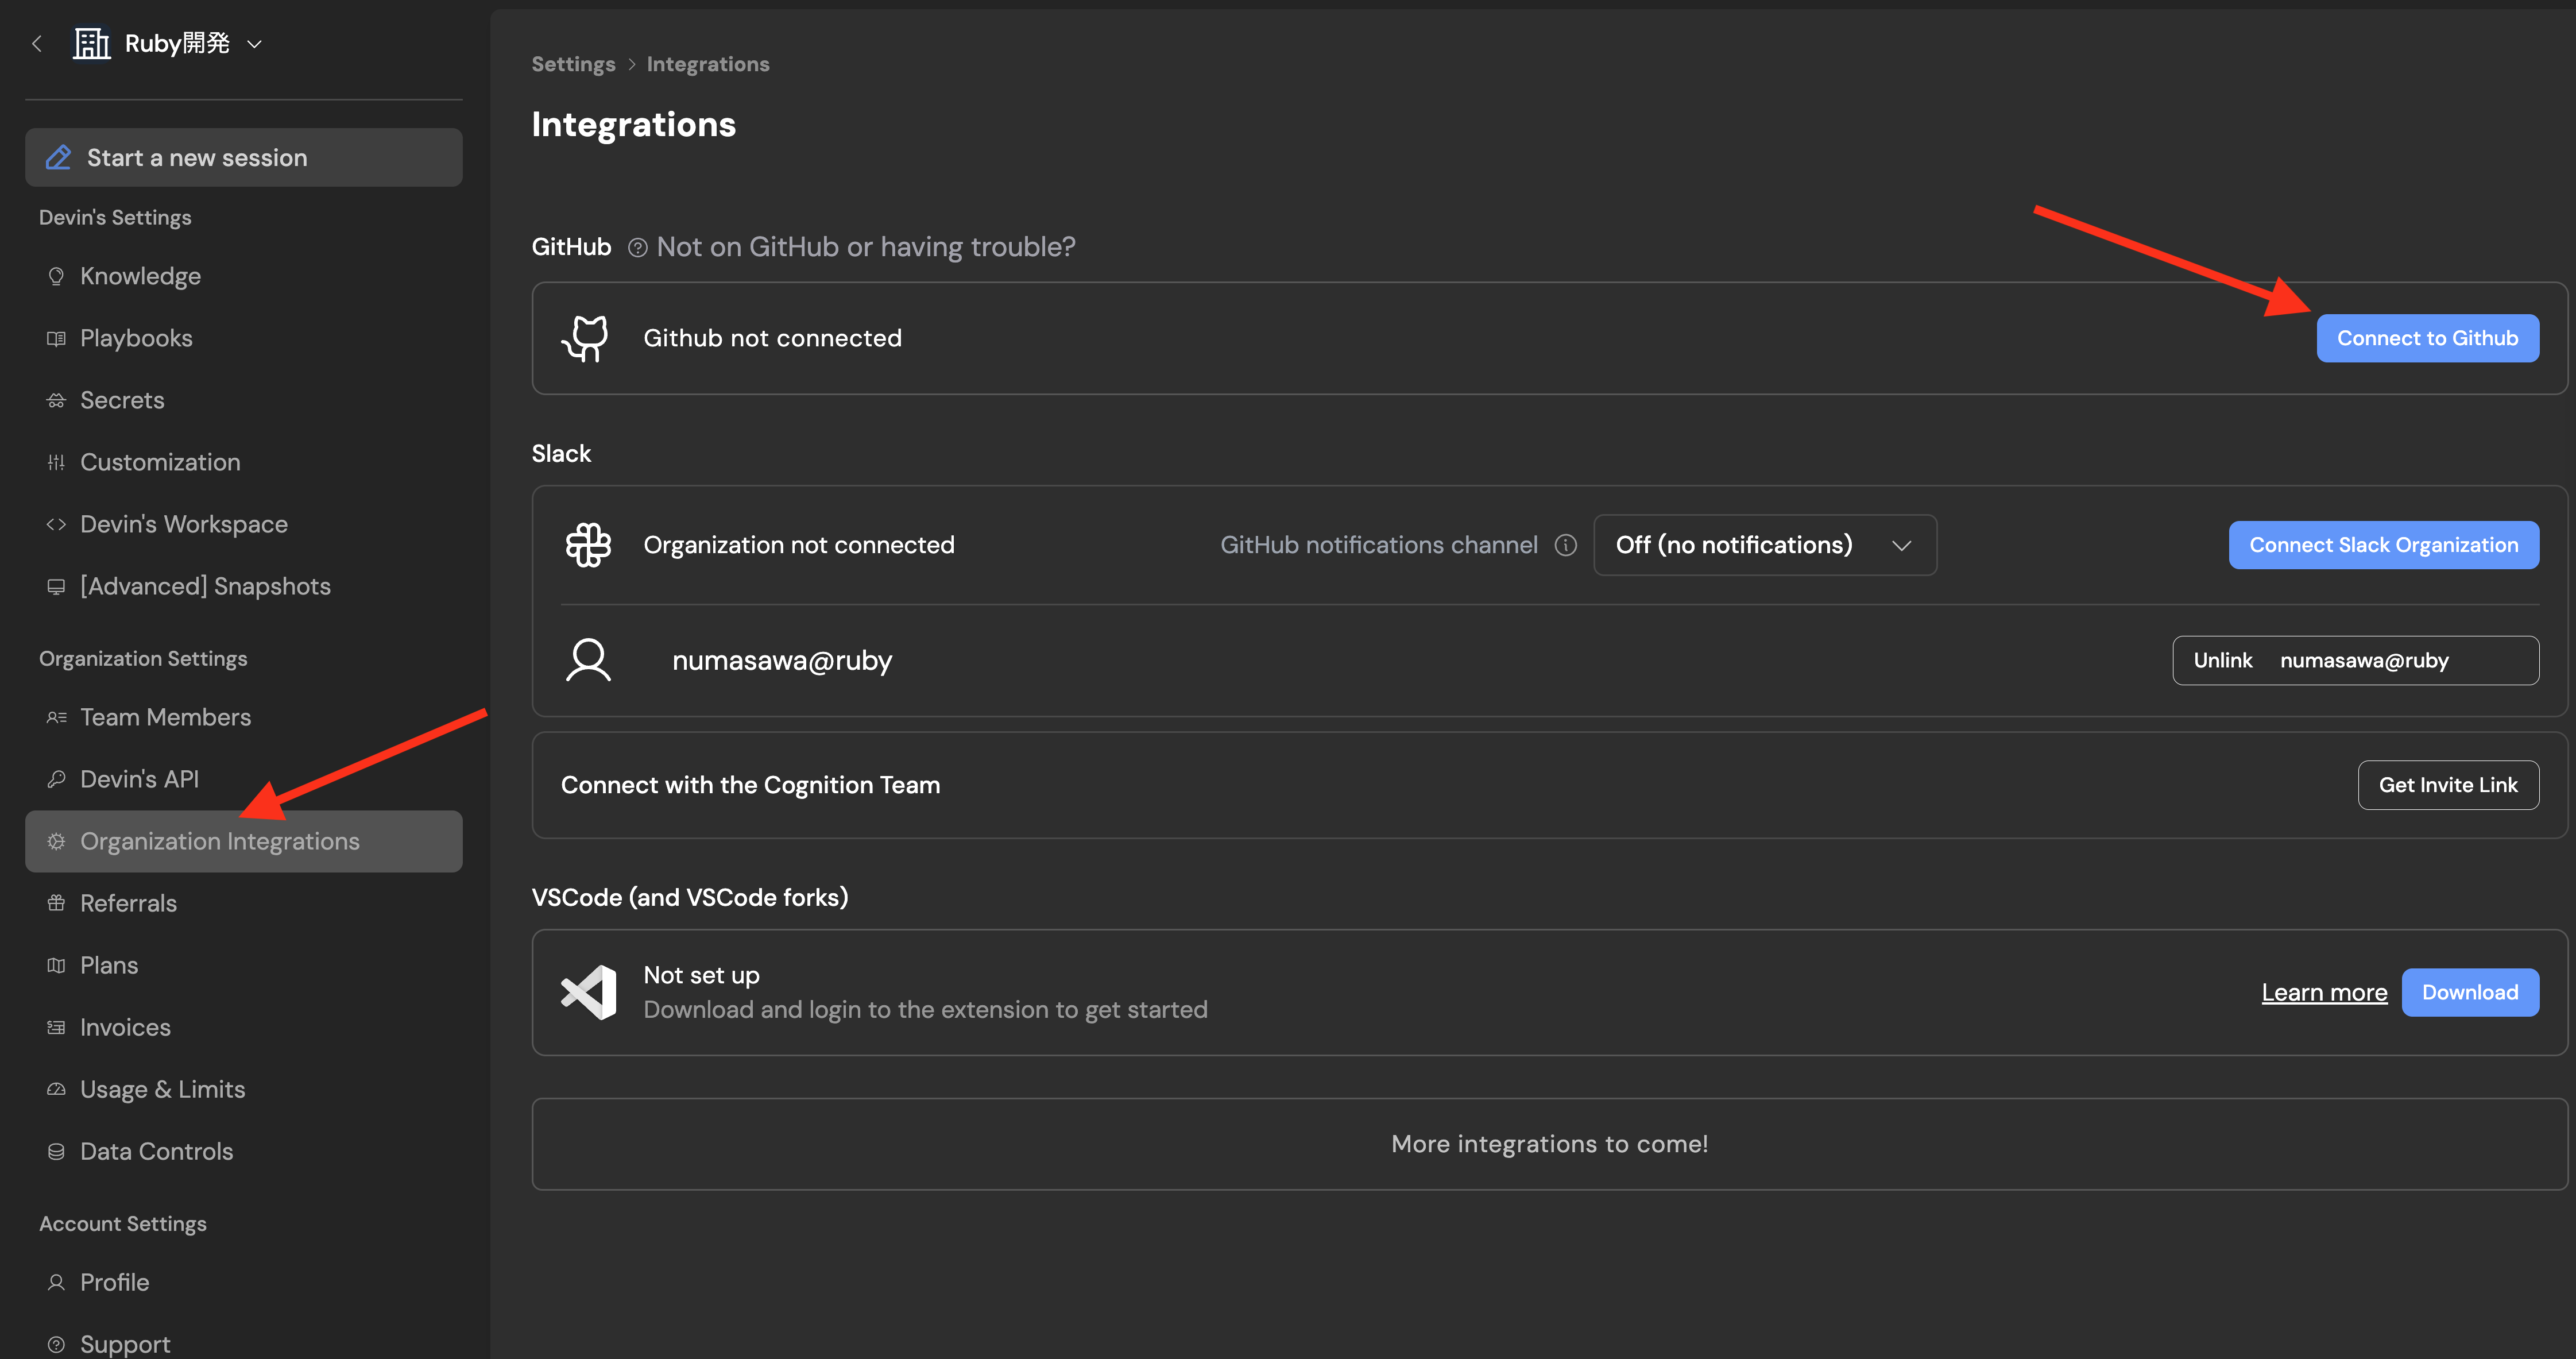
Task: Click the user avatar icon next to numasawa@ruby
Action: coord(588,660)
